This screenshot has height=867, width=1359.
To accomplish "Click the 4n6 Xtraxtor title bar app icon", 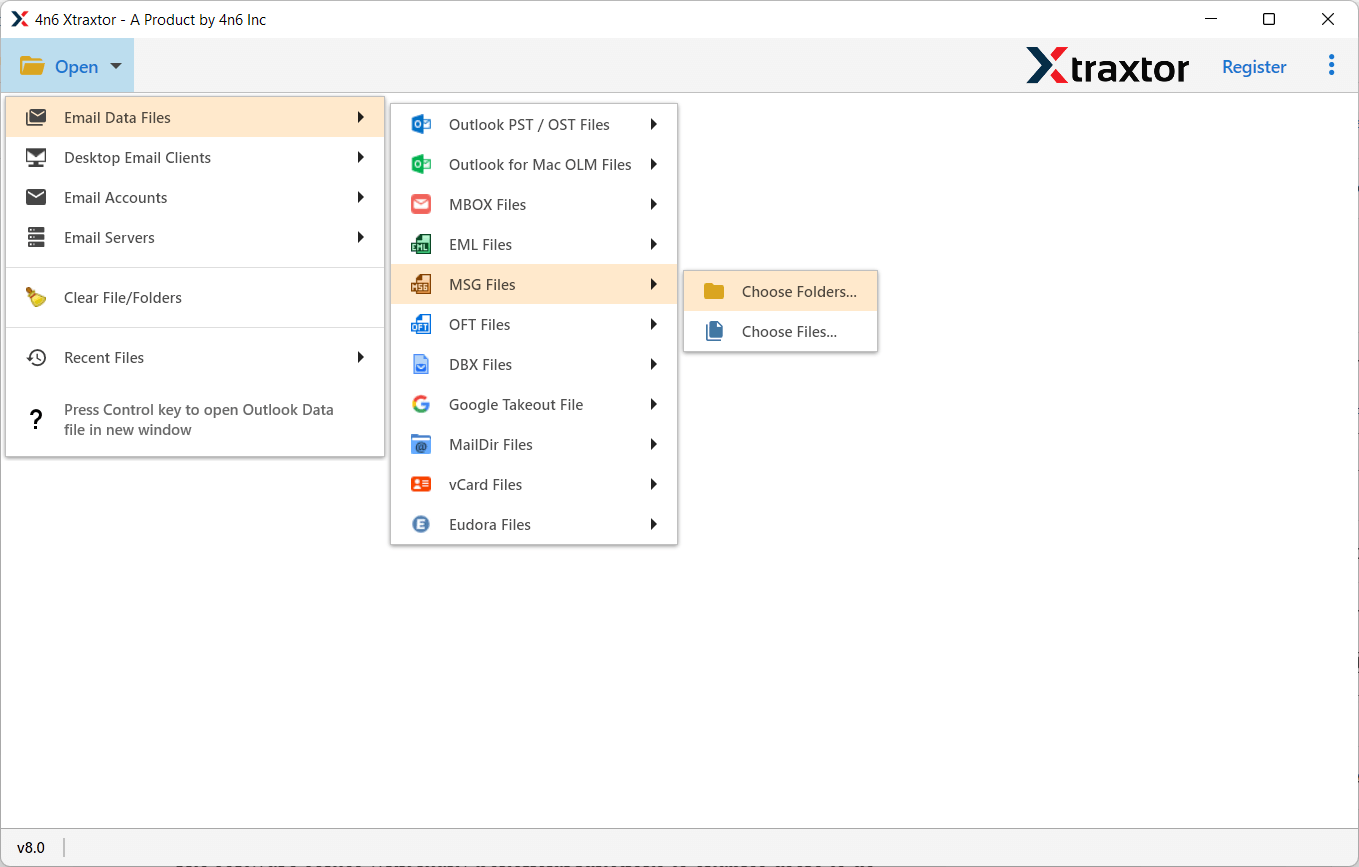I will [x=19, y=19].
